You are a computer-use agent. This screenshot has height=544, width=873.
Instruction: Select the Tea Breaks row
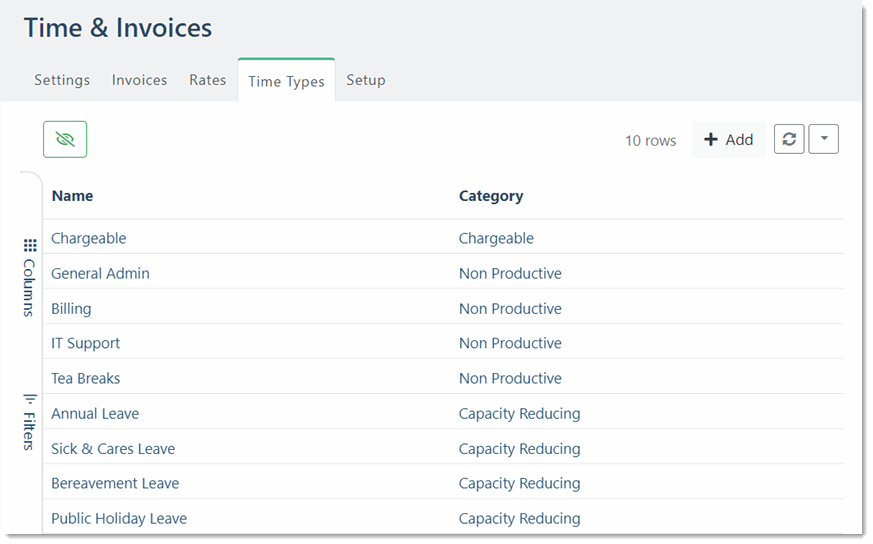(86, 378)
